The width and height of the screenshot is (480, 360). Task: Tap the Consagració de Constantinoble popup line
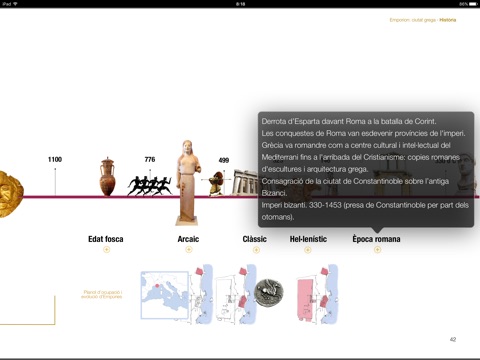355,187
